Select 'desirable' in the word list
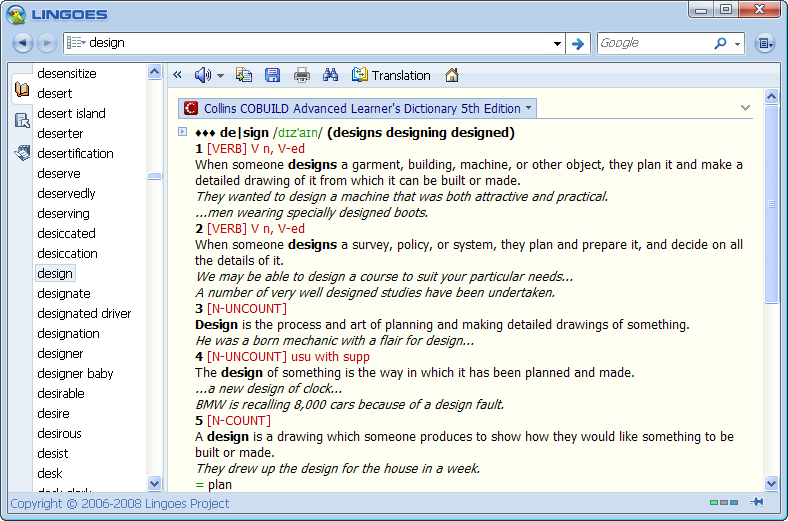This screenshot has width=788, height=521. 61,393
